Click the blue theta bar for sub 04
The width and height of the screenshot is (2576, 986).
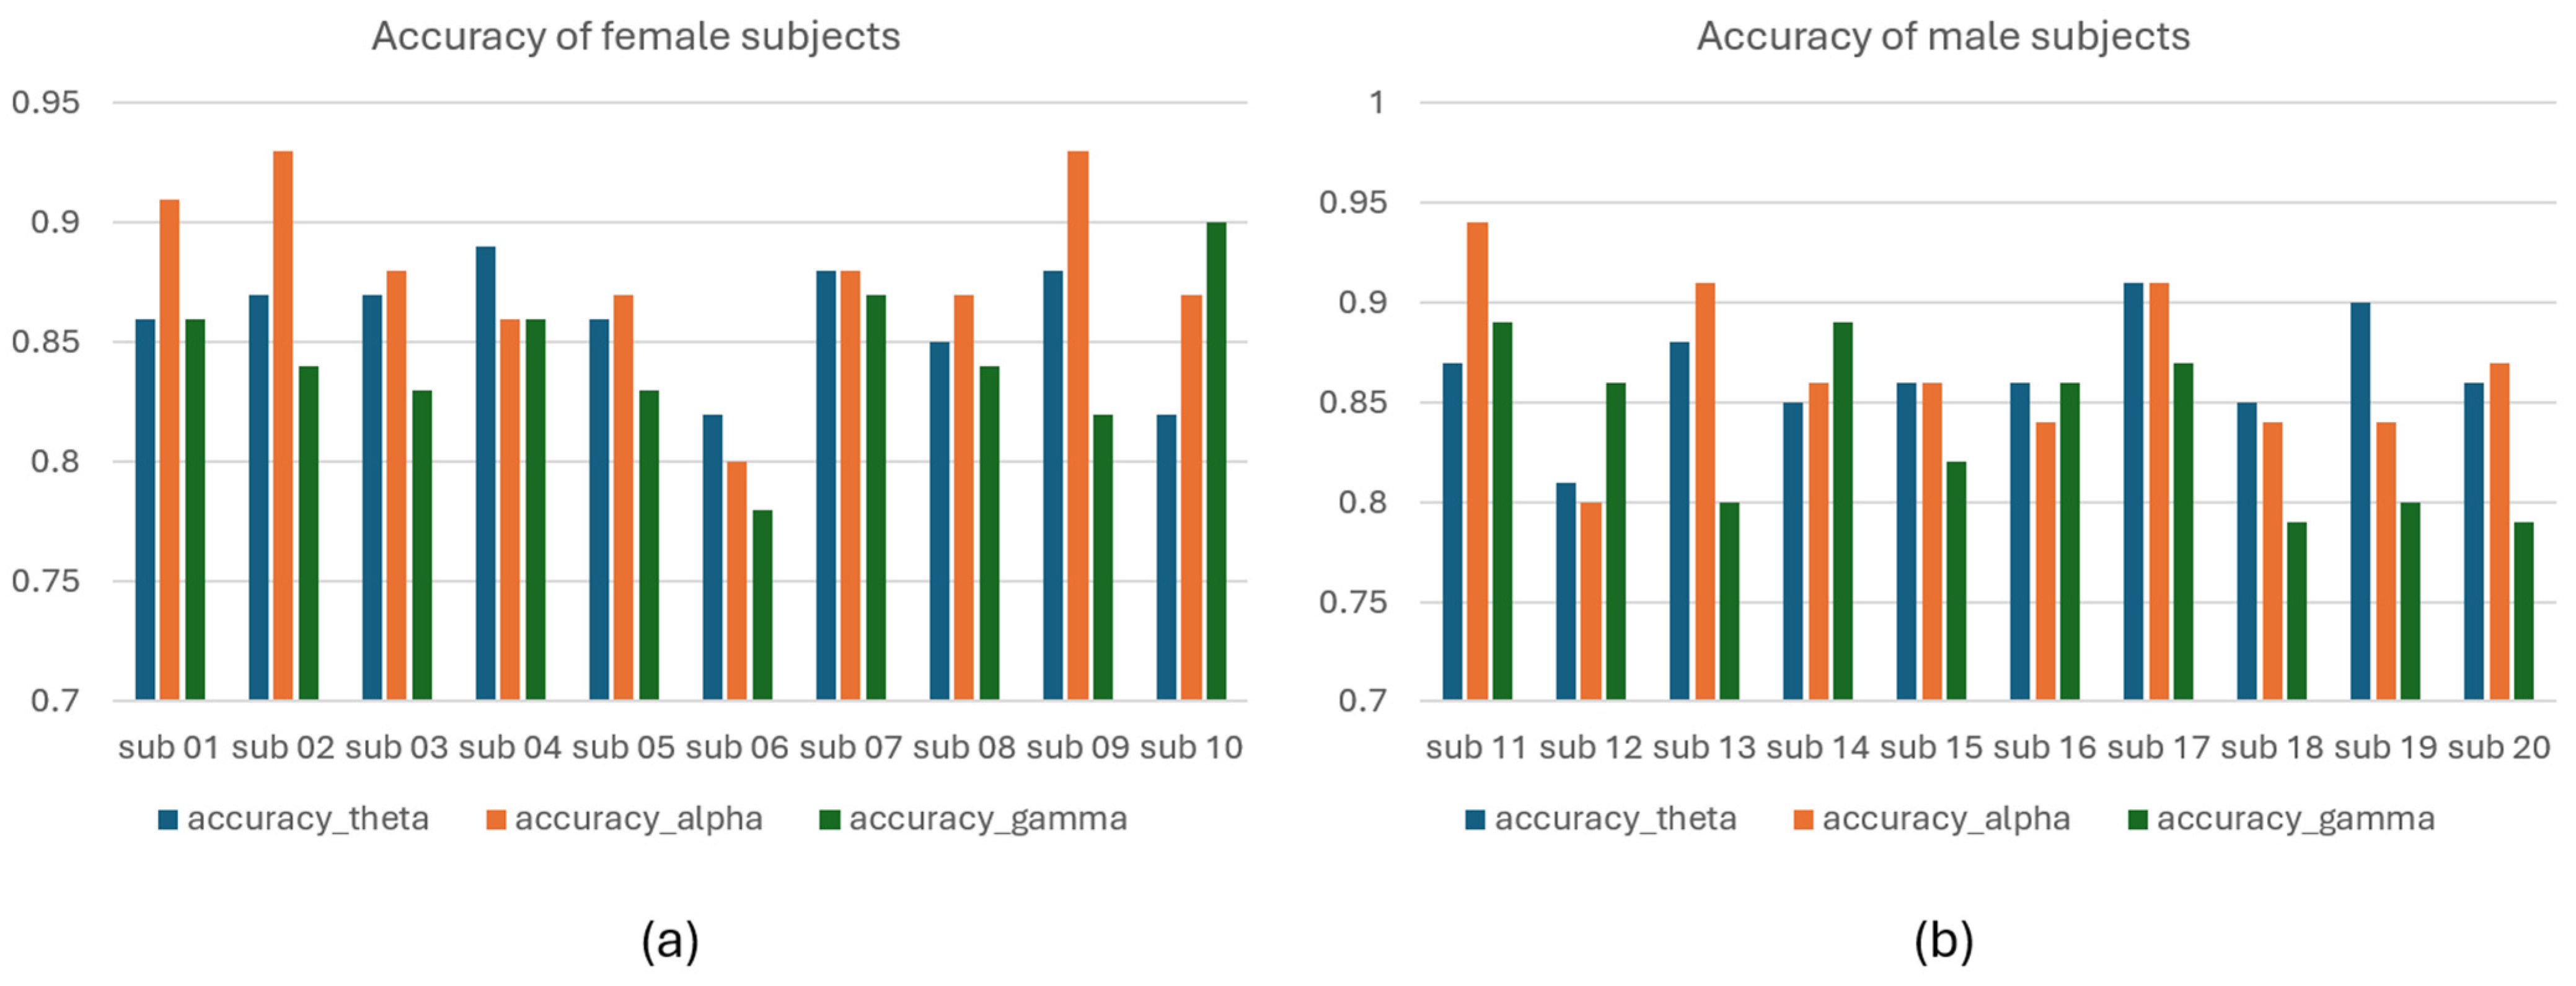[485, 473]
